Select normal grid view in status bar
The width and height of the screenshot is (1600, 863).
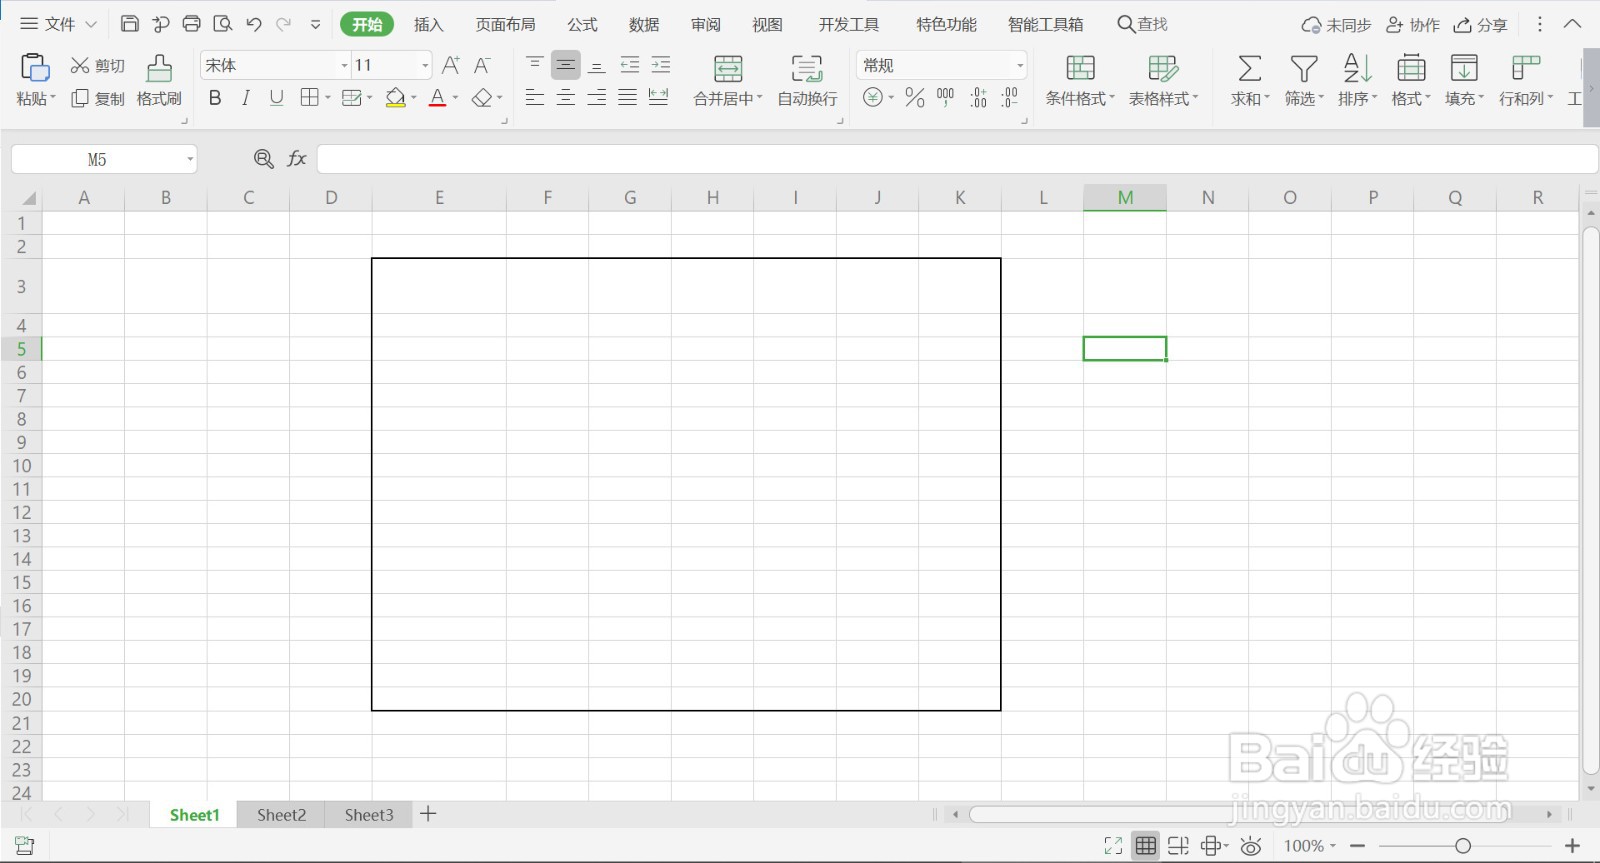pos(1146,846)
